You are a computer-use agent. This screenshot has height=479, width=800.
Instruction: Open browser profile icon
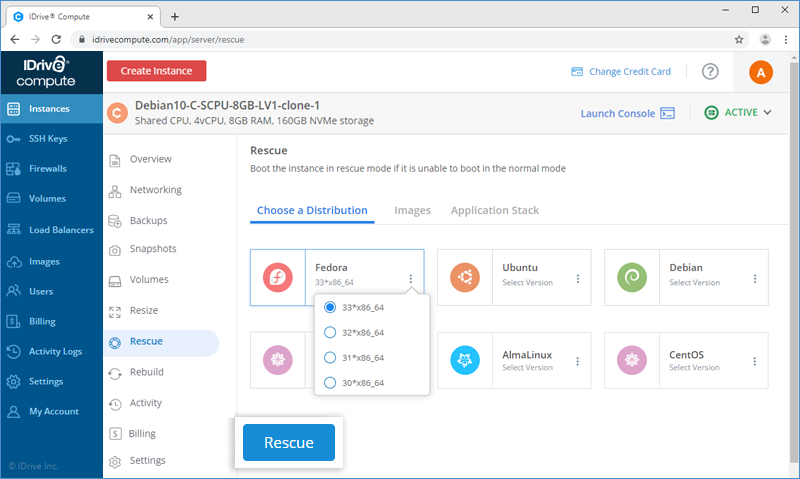click(x=765, y=39)
